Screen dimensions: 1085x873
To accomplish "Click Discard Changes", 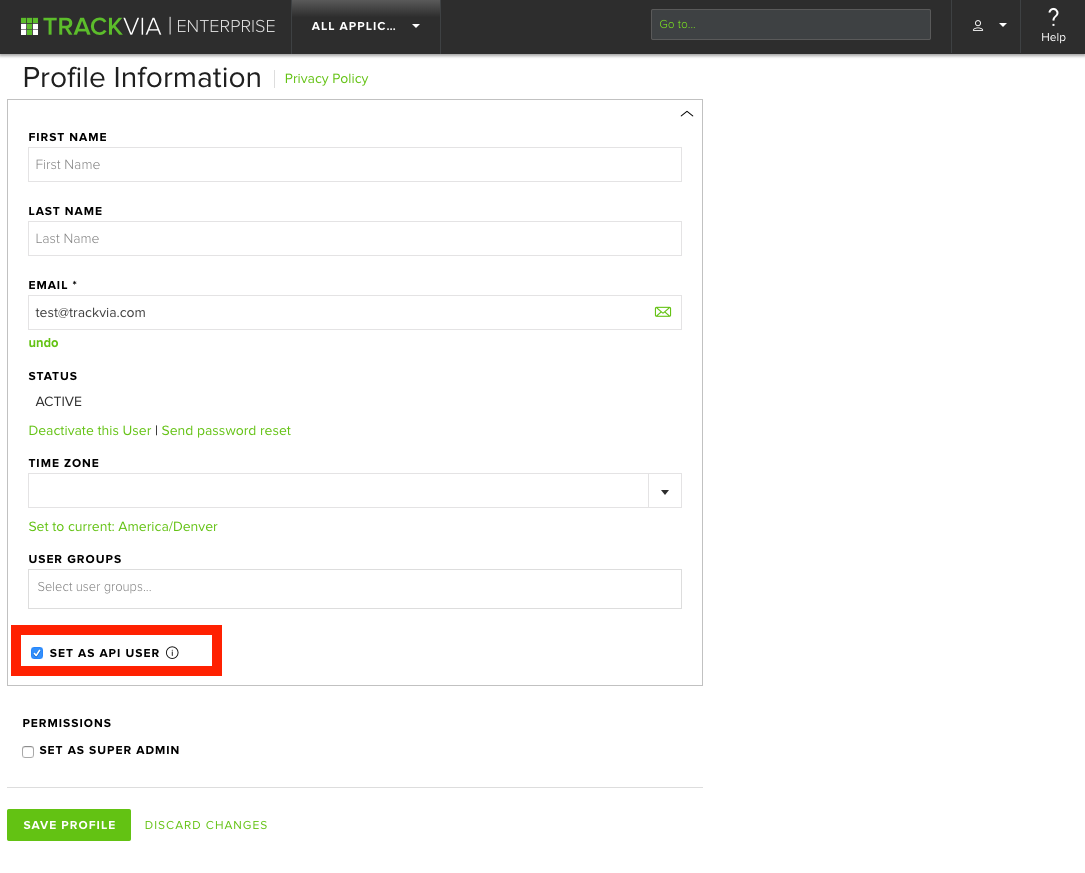I will coord(206,825).
